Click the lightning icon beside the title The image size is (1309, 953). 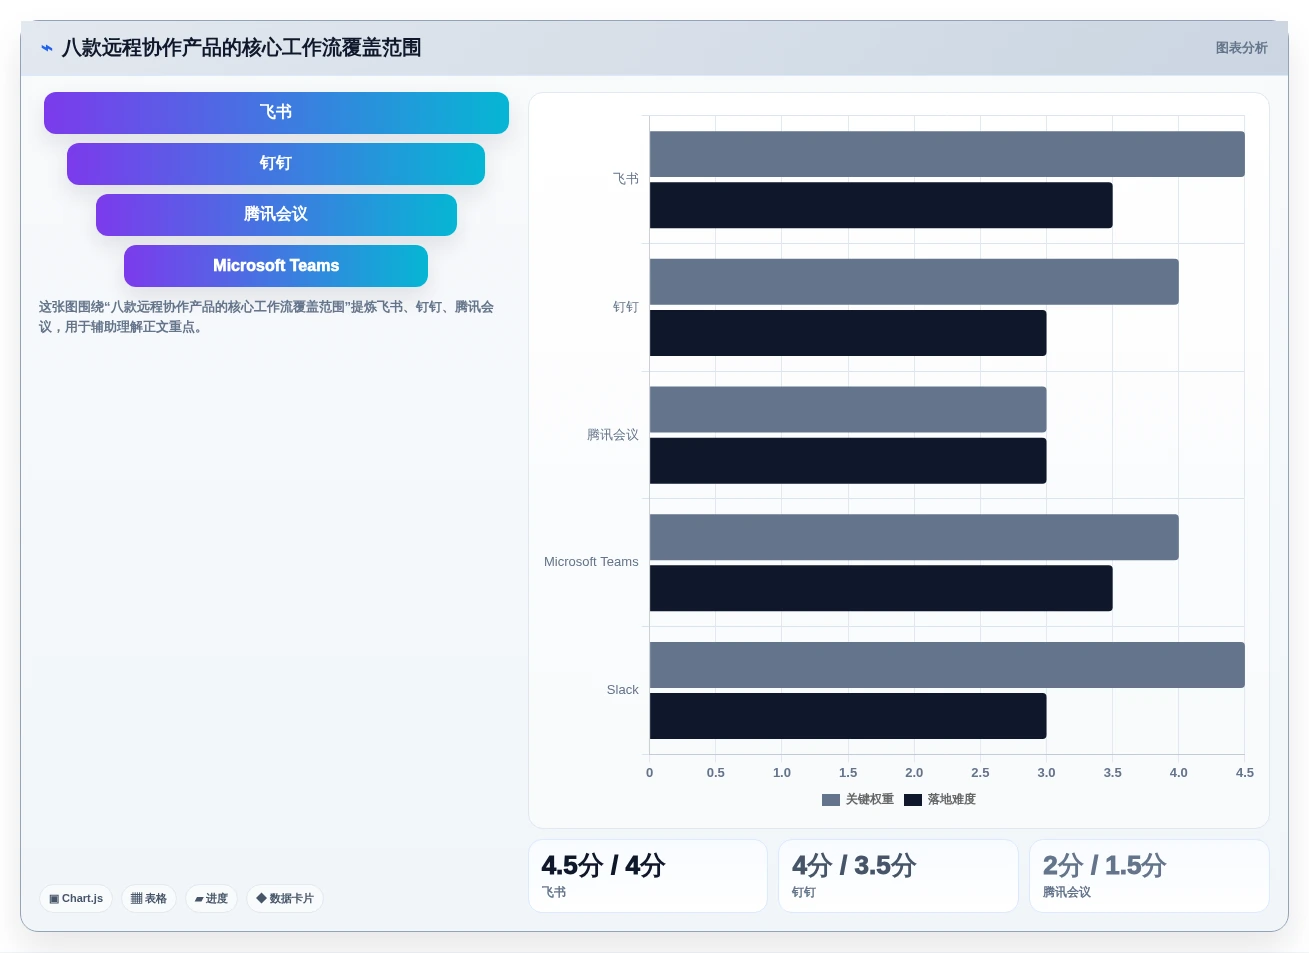tap(47, 48)
